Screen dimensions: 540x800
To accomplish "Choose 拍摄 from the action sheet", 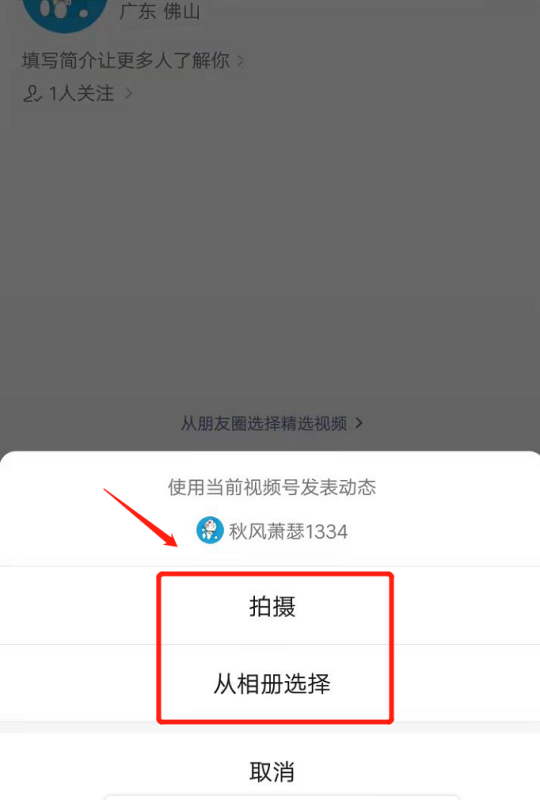I will pos(270,606).
